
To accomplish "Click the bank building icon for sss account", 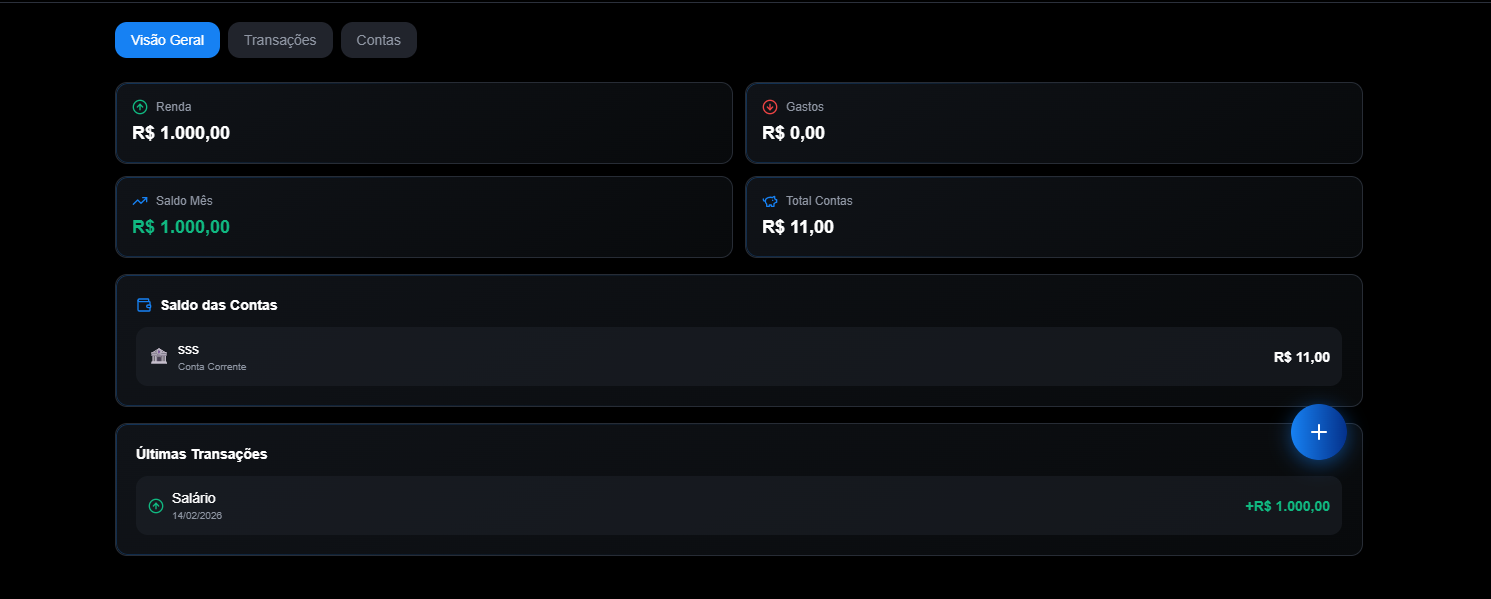I will [x=159, y=356].
